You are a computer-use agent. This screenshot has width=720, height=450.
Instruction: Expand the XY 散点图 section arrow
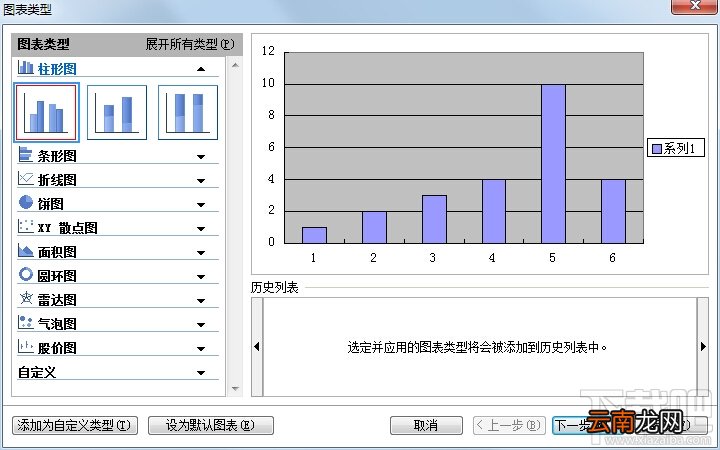click(201, 229)
